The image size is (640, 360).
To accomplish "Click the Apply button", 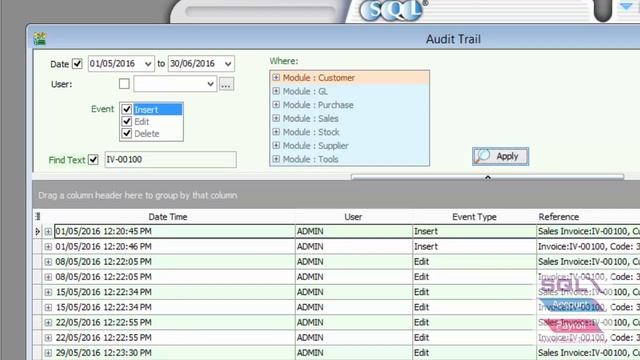I will (x=500, y=156).
